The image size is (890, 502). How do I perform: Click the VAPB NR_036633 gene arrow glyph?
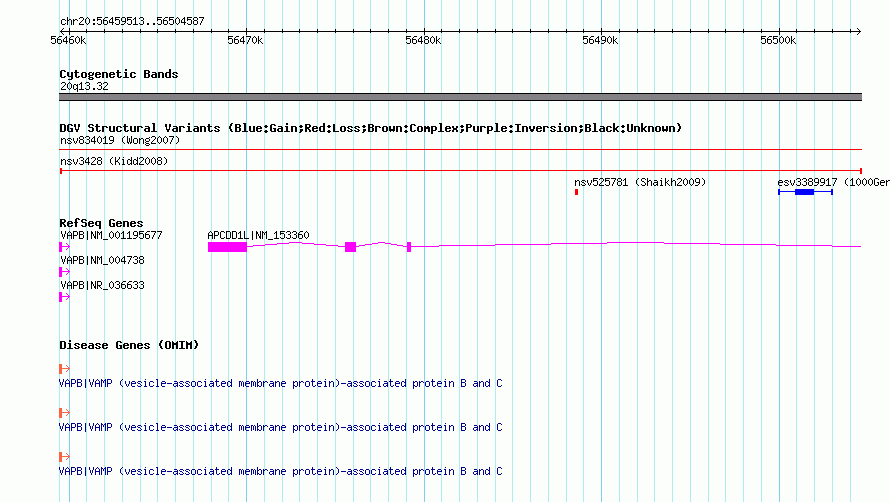click(x=64, y=296)
